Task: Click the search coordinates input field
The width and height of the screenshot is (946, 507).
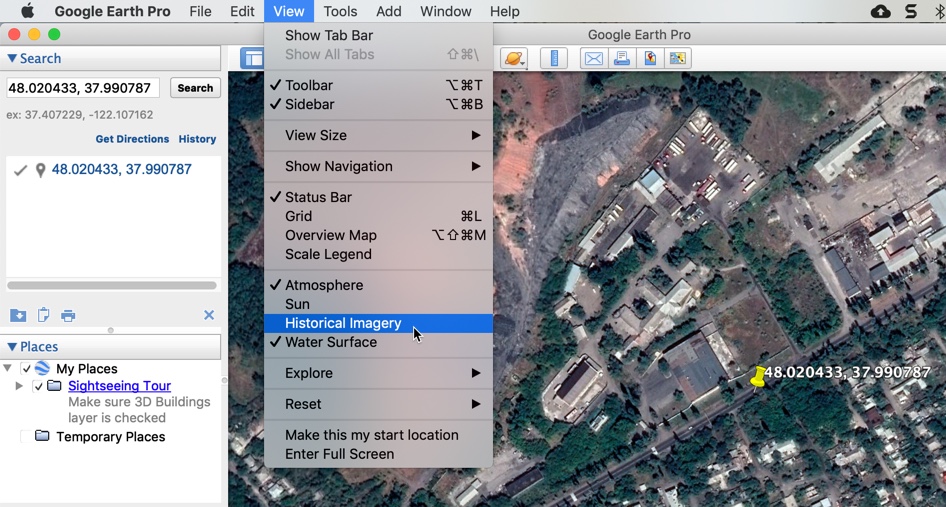Action: pyautogui.click(x=83, y=88)
